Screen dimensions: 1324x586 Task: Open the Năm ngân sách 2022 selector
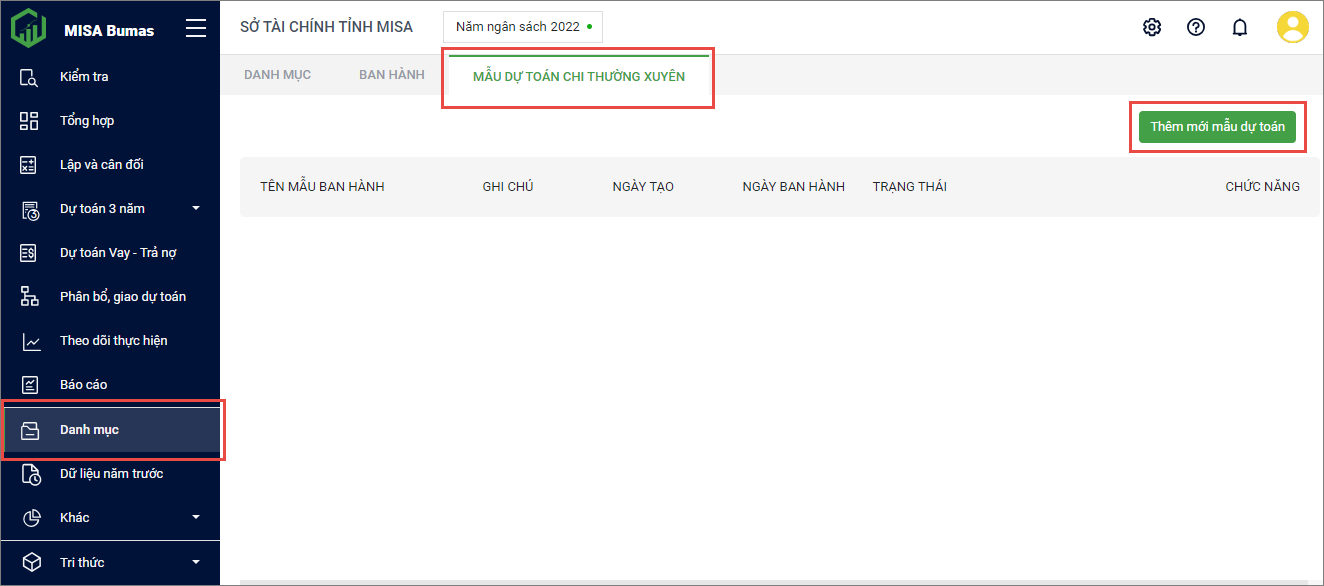(523, 27)
